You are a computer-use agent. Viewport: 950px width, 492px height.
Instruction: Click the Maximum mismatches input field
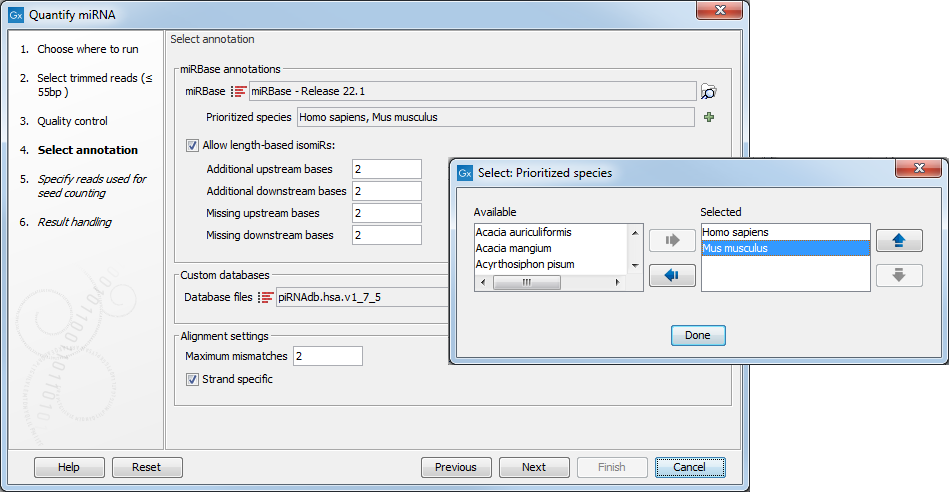pos(327,356)
